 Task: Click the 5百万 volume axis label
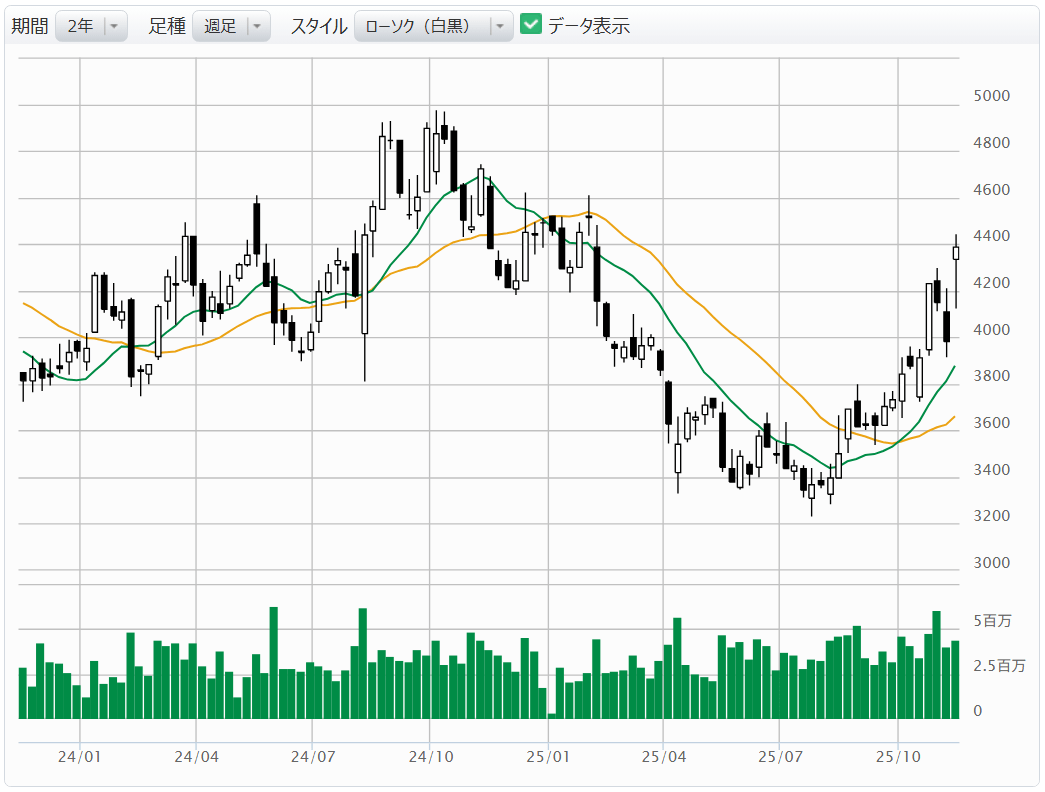pyautogui.click(x=991, y=621)
